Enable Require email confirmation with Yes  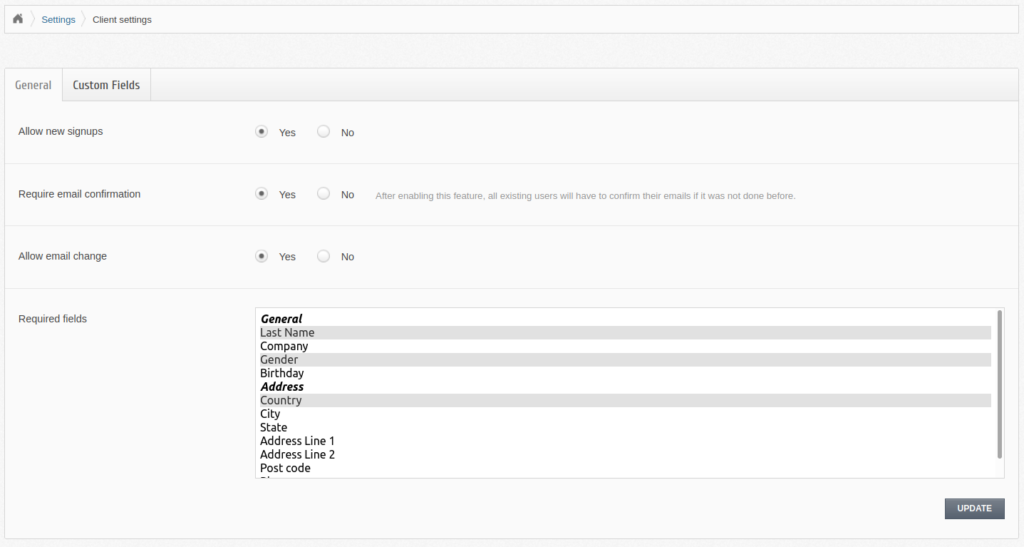coord(262,194)
